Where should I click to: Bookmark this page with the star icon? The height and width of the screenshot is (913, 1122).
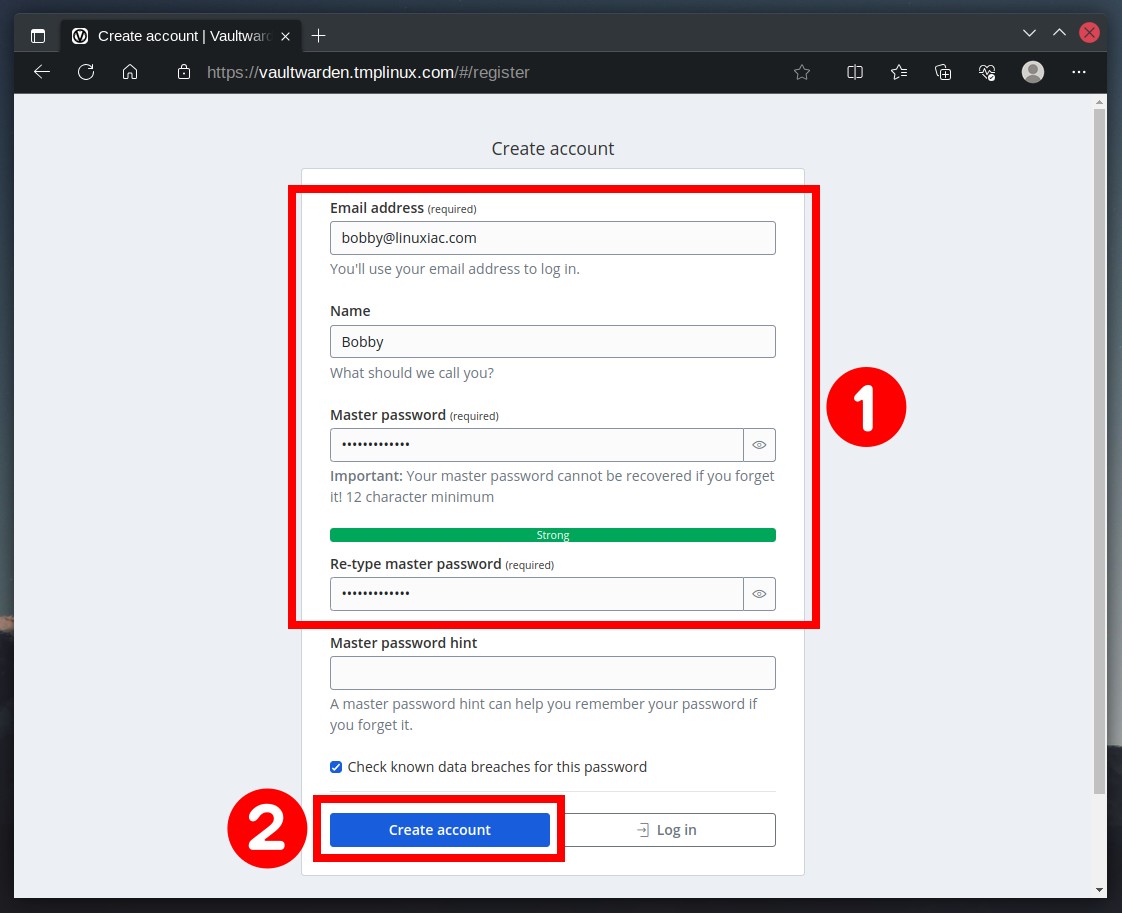(802, 72)
